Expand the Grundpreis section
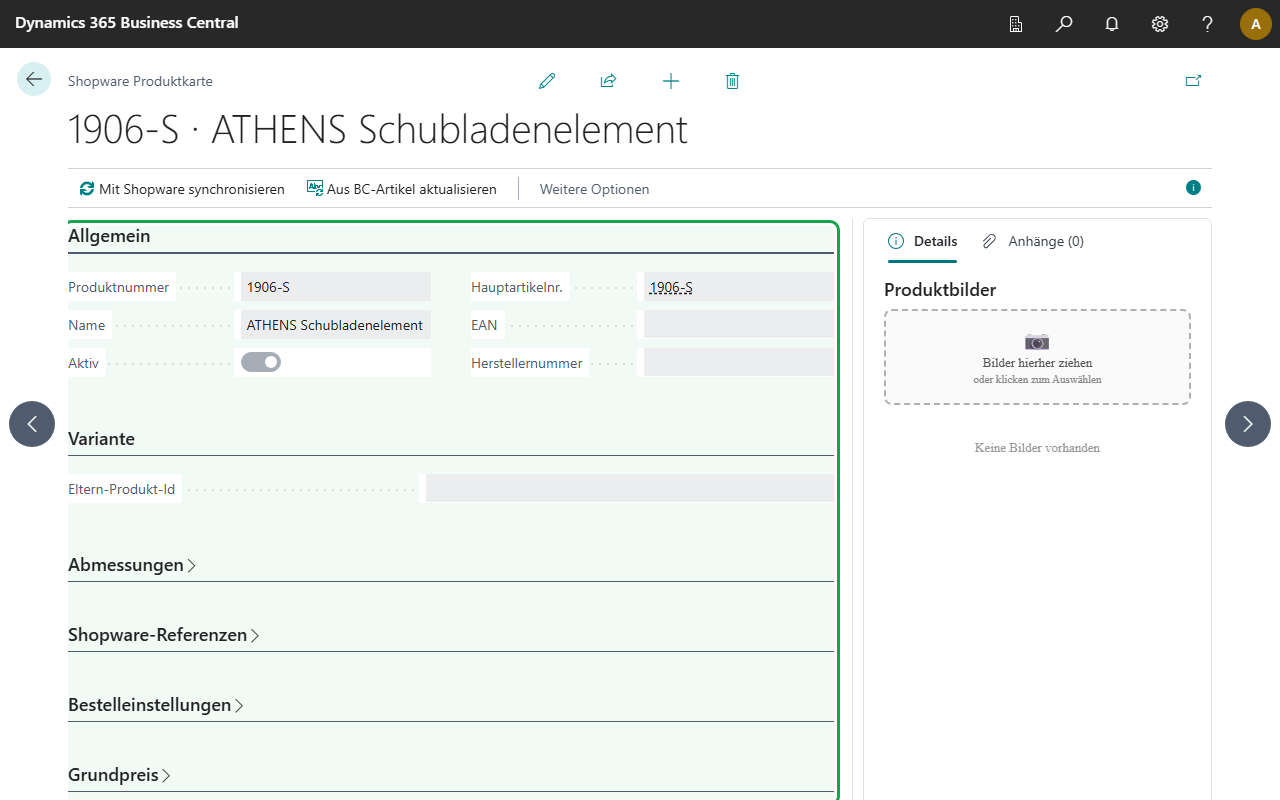 119,774
